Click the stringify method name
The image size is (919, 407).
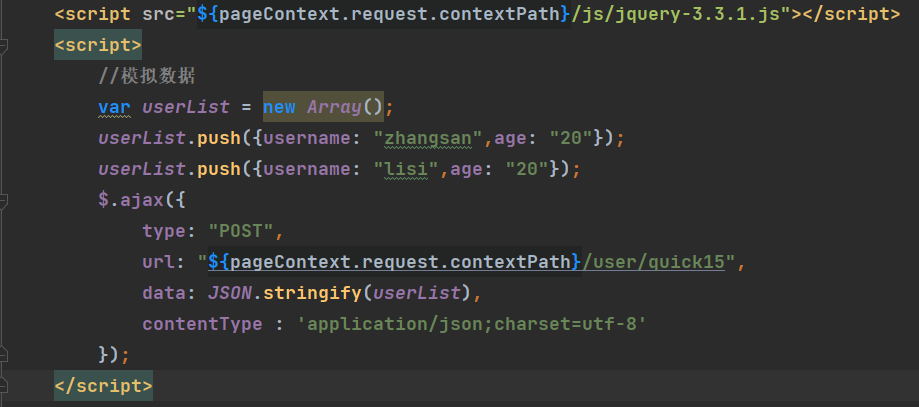312,293
